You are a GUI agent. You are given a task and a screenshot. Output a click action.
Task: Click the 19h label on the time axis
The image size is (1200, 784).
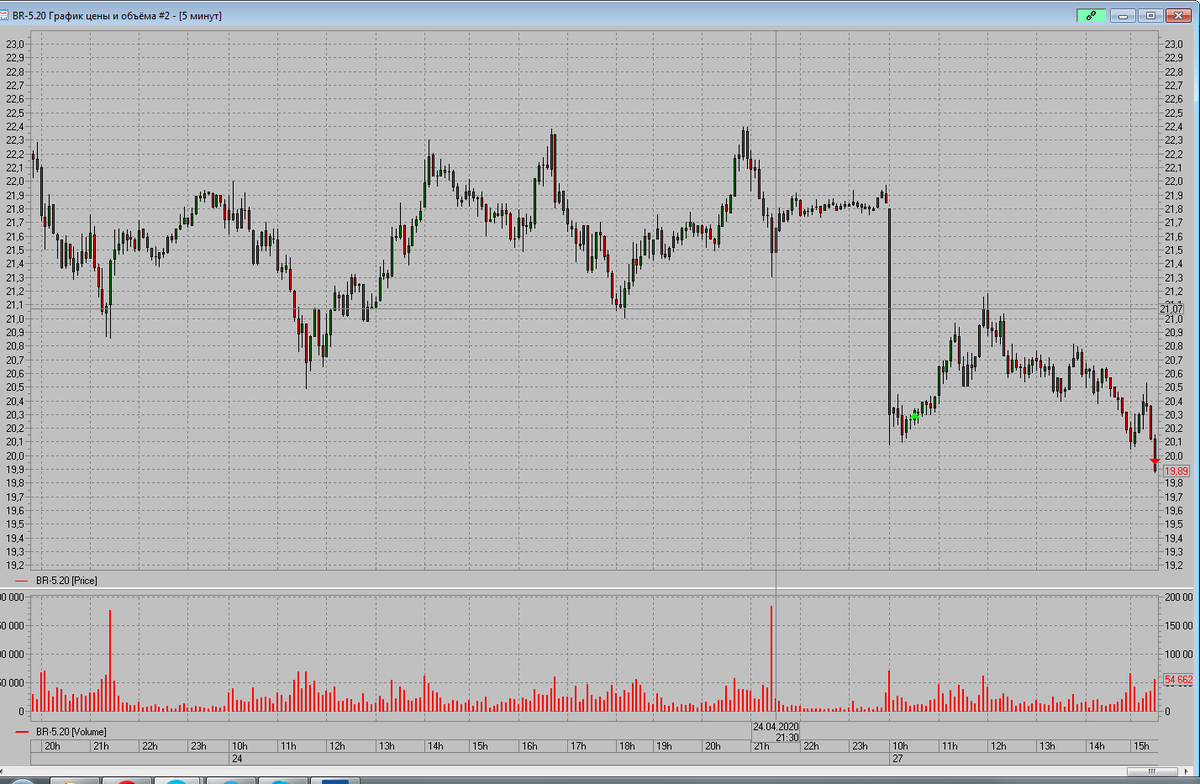pyautogui.click(x=663, y=746)
